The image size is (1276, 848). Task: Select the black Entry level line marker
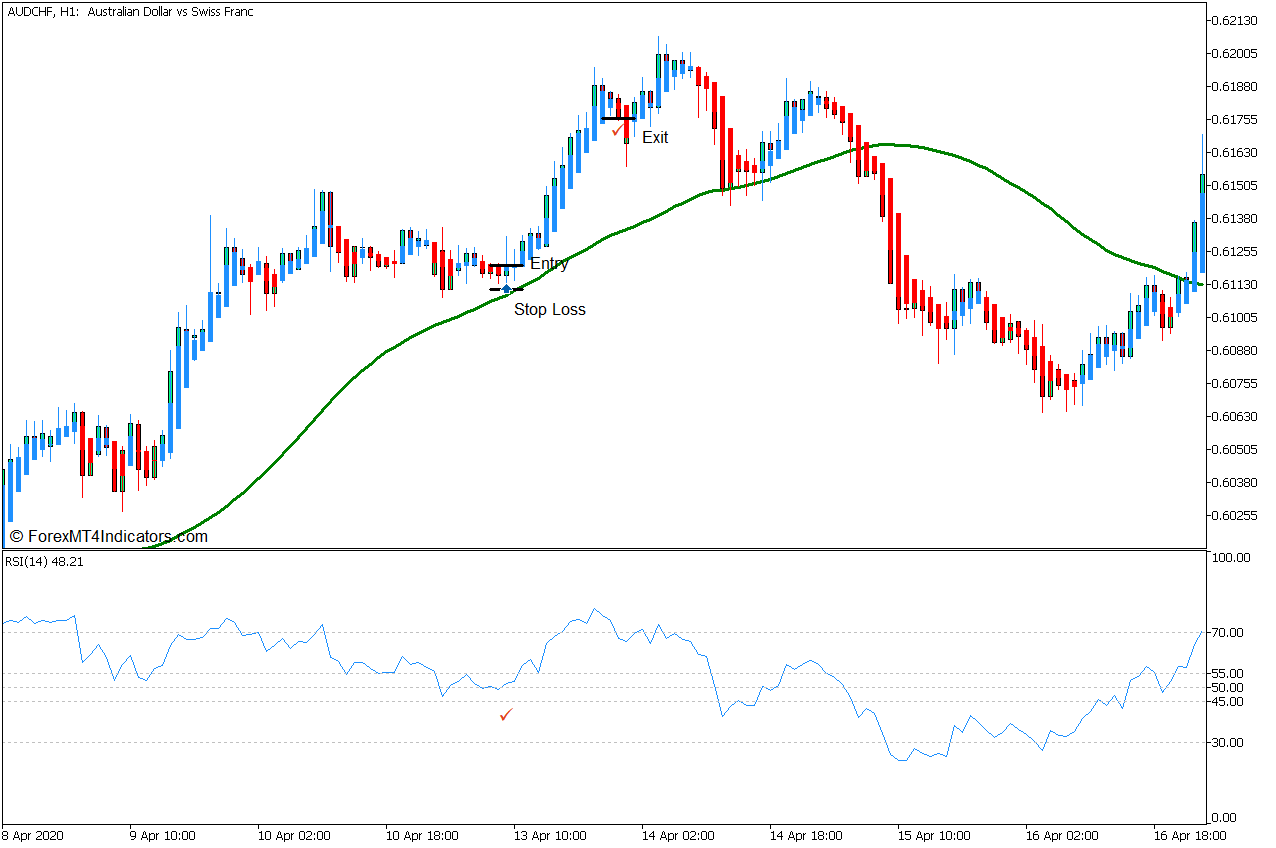coord(506,266)
